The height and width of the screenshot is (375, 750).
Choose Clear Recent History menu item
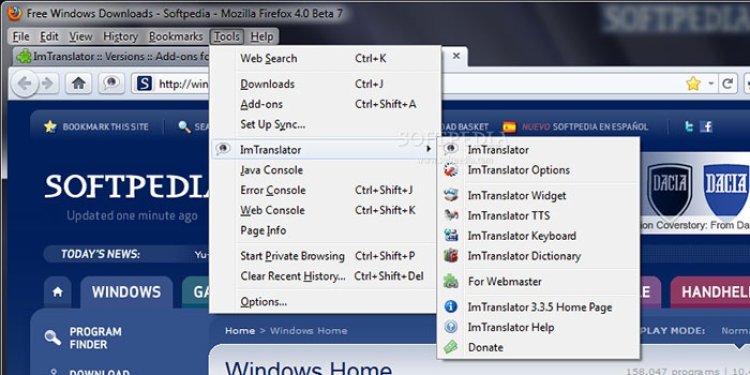[x=325, y=276]
